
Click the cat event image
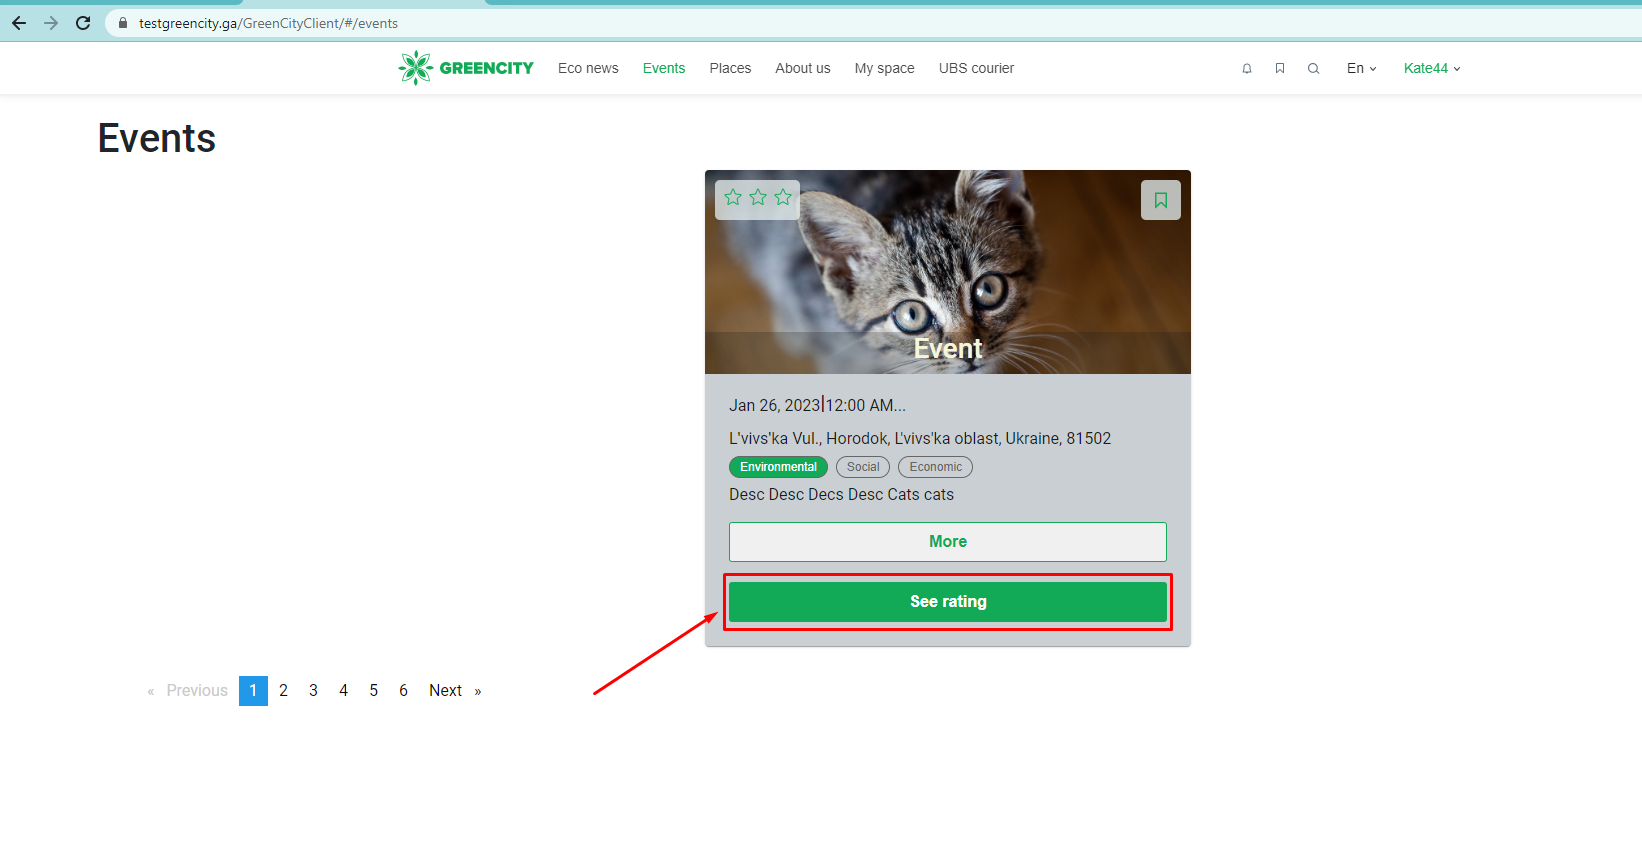948,272
